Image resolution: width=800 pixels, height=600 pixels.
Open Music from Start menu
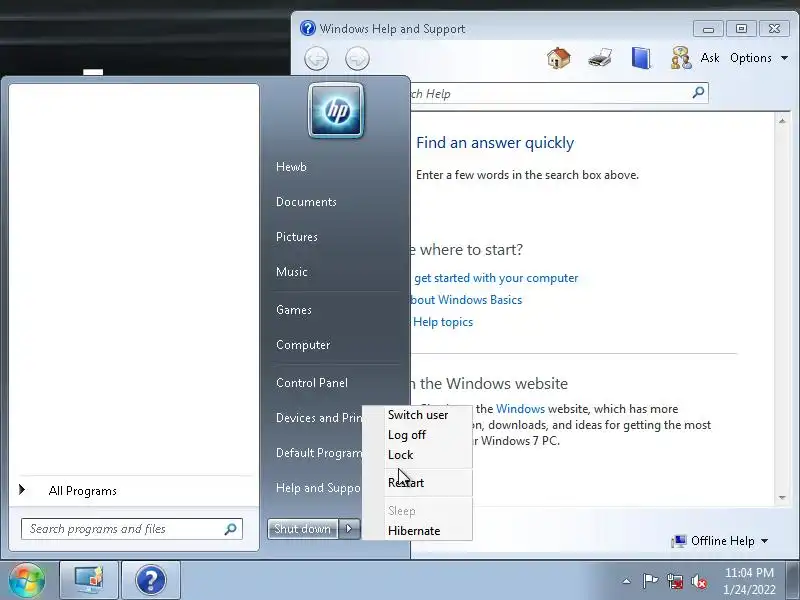tap(291, 272)
